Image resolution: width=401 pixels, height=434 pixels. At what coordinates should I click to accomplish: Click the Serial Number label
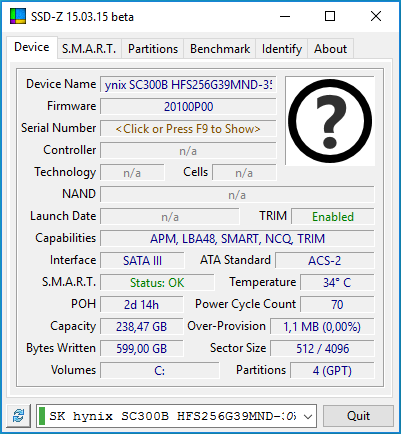click(x=59, y=128)
